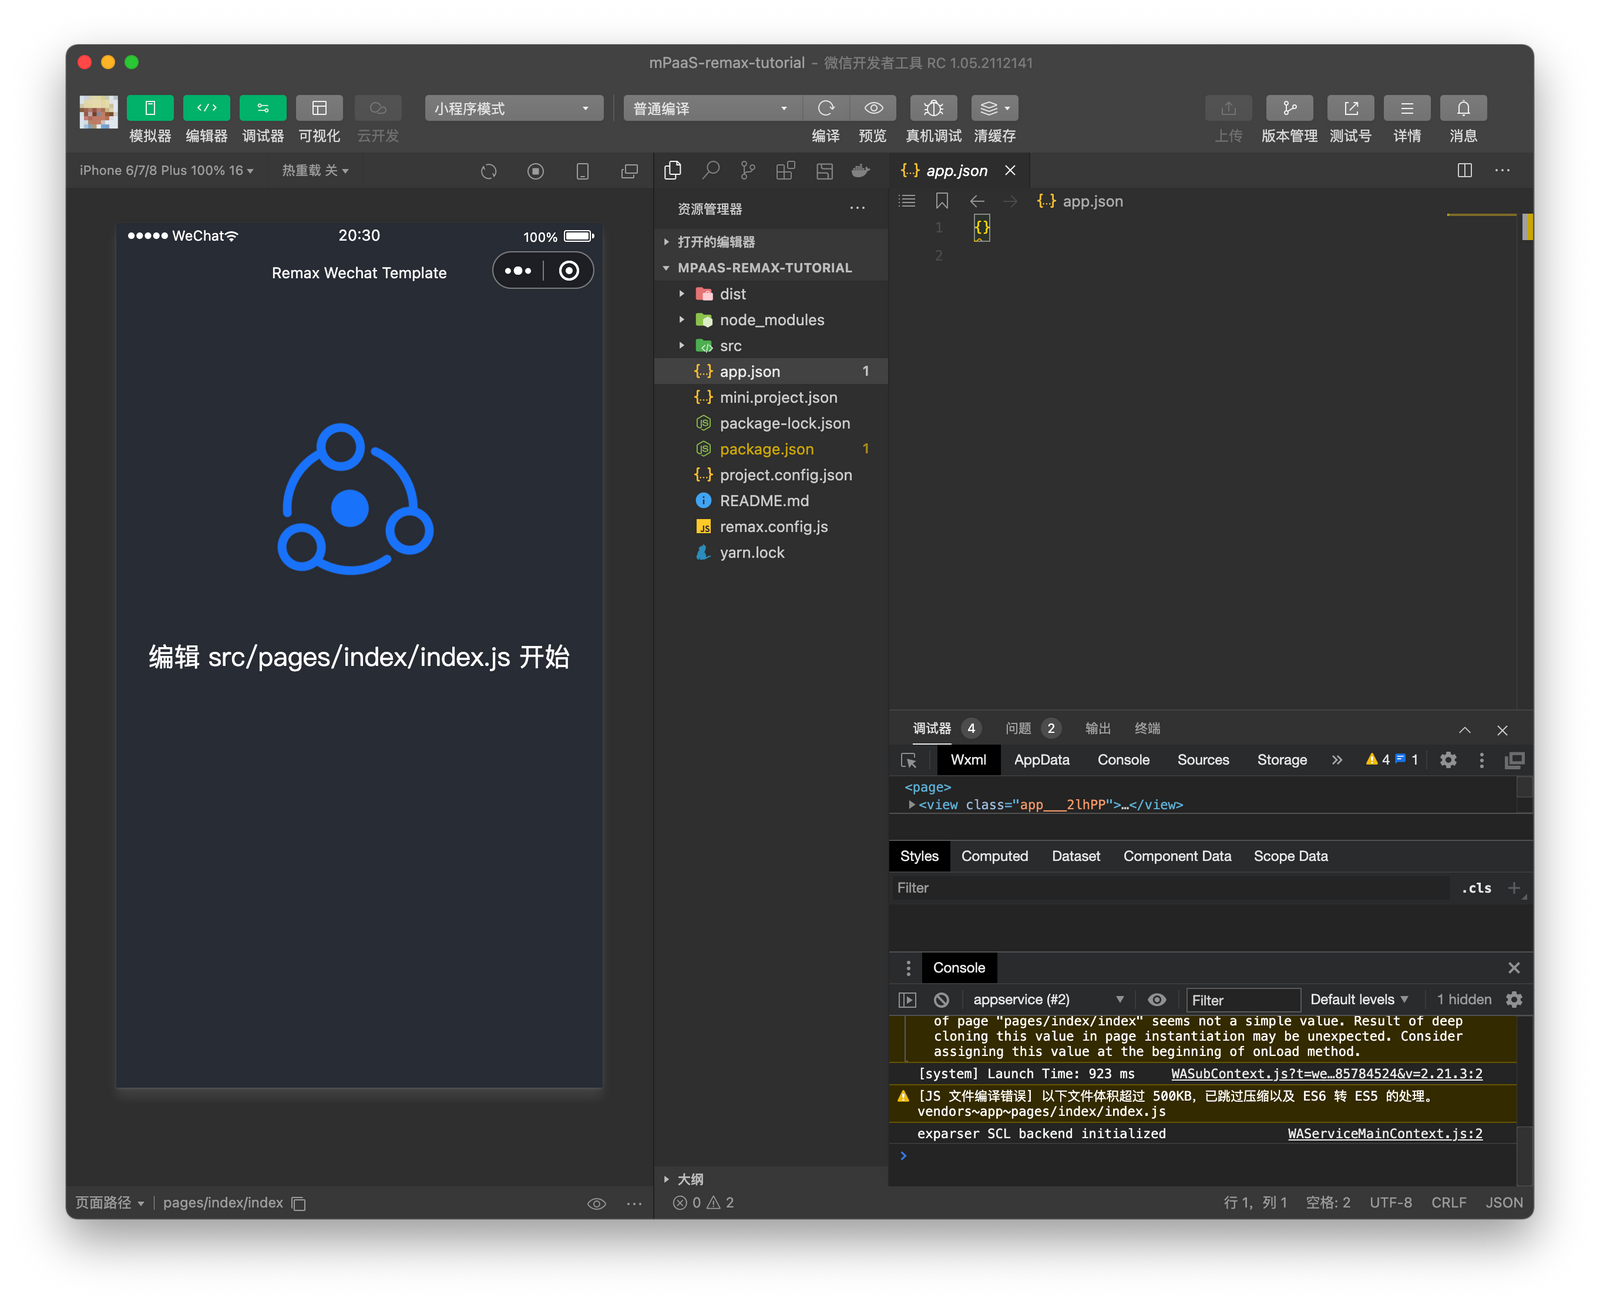
Task: Open the search icon in the sidebar
Action: coord(711,171)
